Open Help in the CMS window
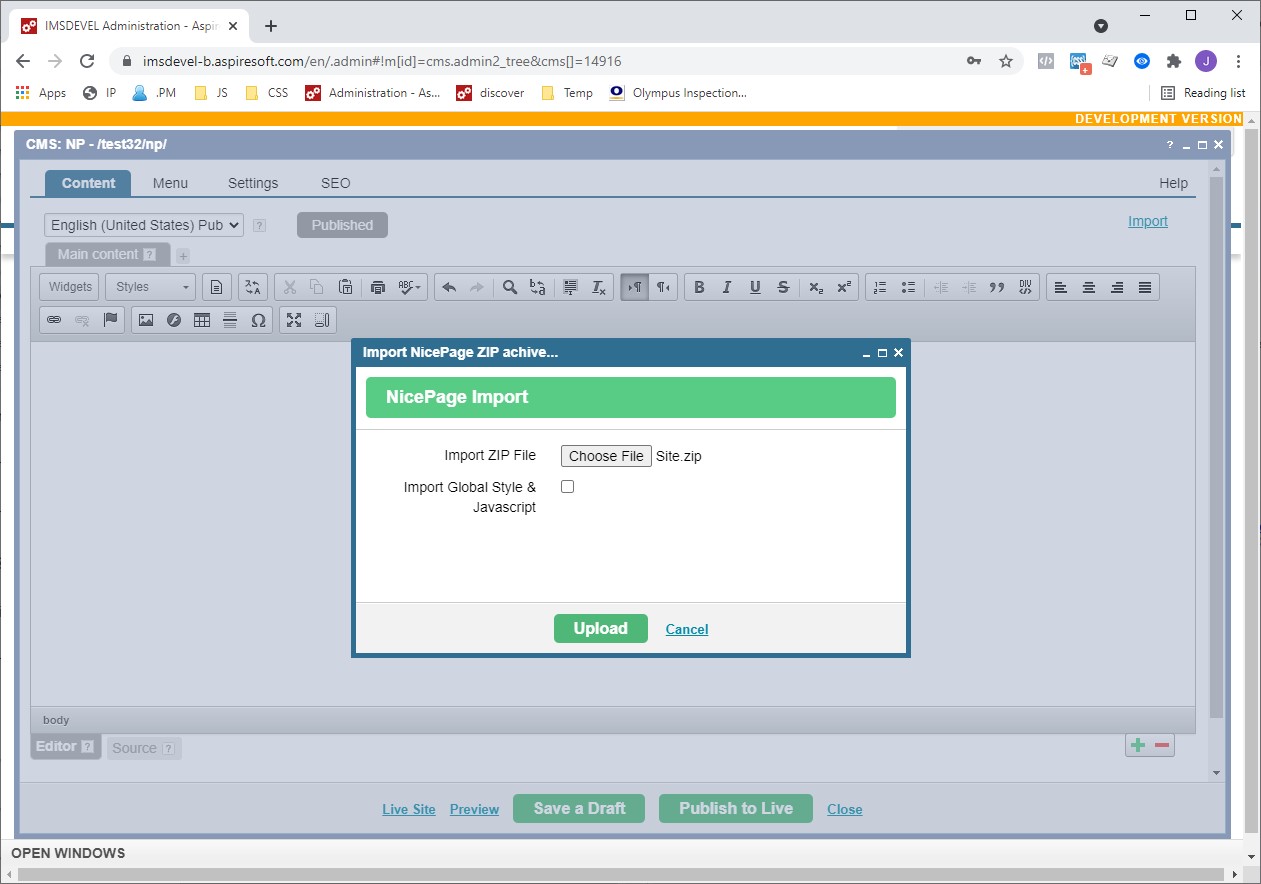This screenshot has height=884, width=1261. tap(1173, 183)
